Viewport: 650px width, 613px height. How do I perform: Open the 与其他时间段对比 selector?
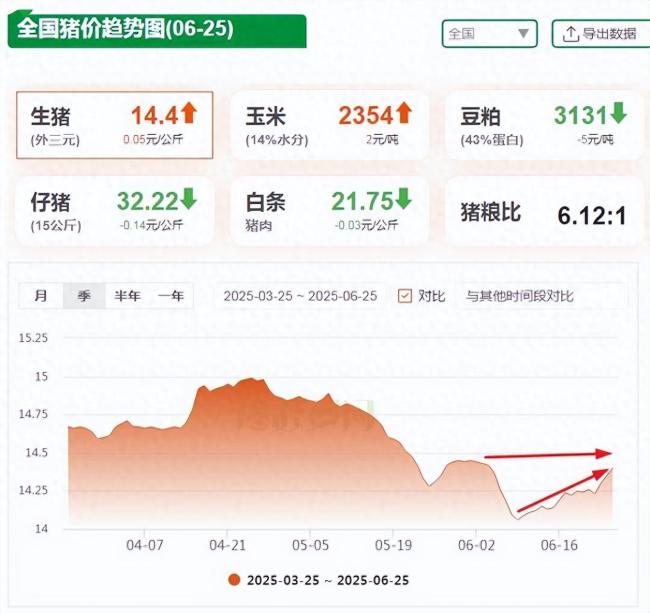tap(540, 296)
